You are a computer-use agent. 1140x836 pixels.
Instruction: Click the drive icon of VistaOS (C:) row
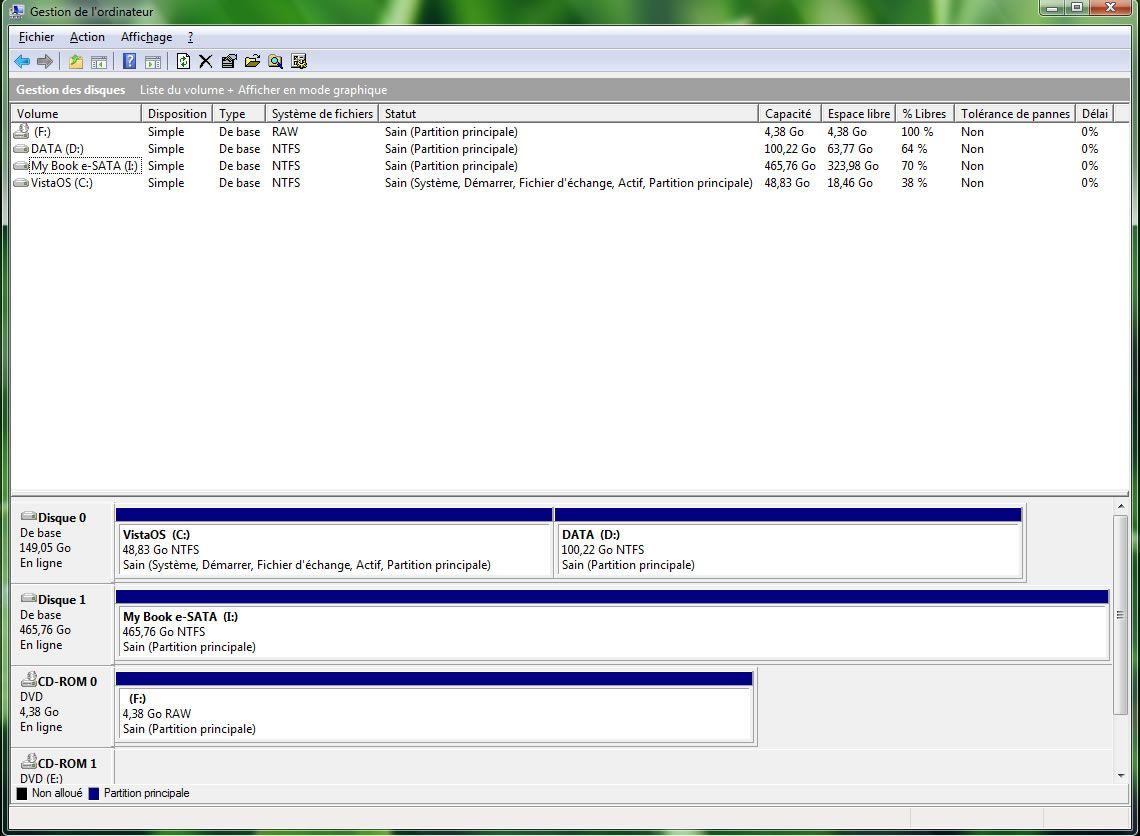click(21, 183)
